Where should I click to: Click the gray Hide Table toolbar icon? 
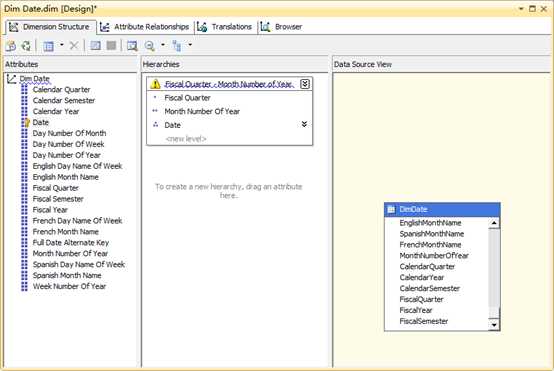click(111, 46)
